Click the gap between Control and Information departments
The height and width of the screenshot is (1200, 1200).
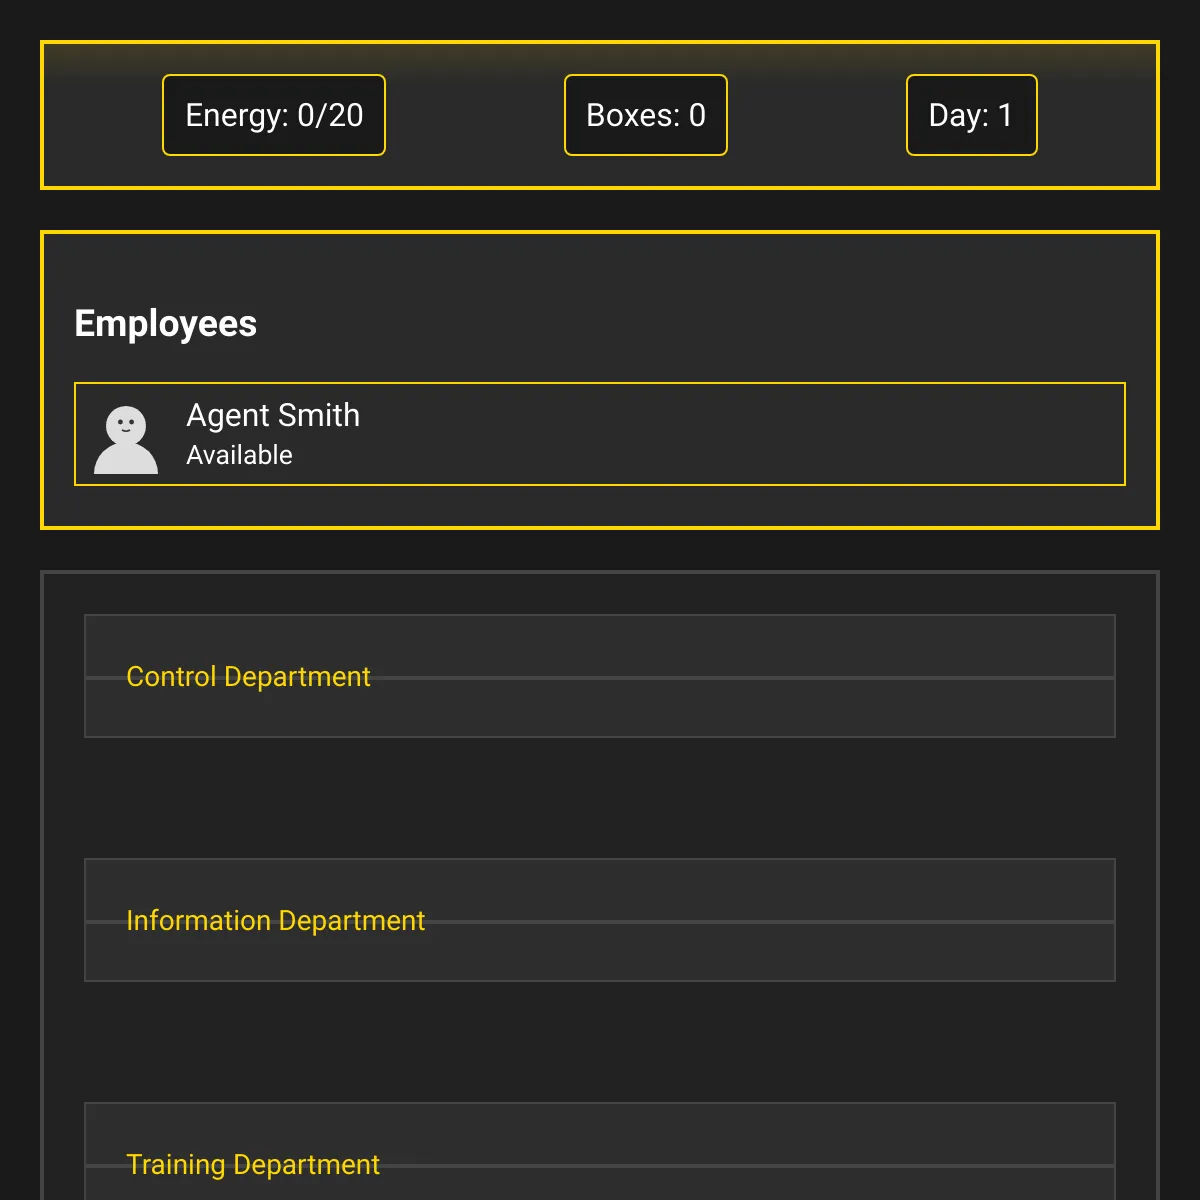[600, 798]
